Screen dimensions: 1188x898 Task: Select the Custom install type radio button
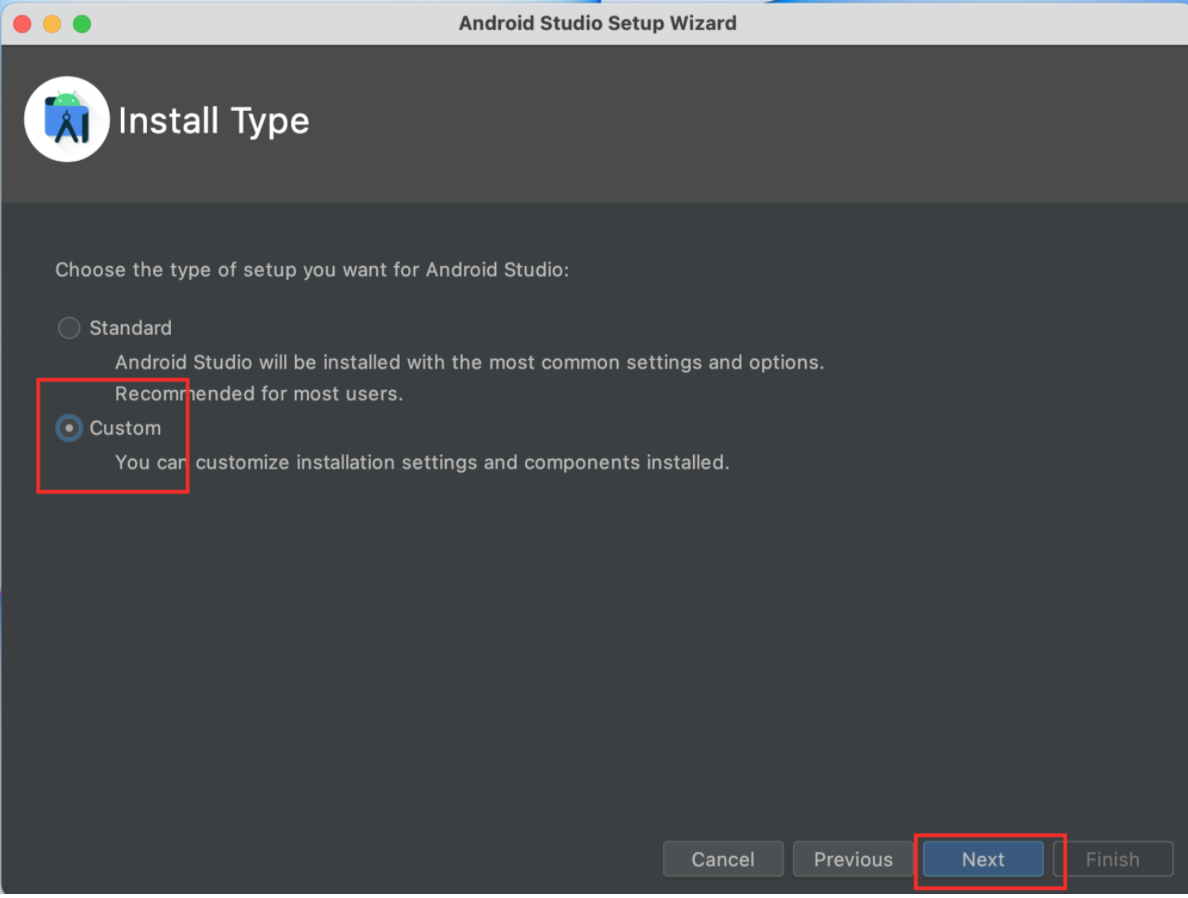click(69, 428)
